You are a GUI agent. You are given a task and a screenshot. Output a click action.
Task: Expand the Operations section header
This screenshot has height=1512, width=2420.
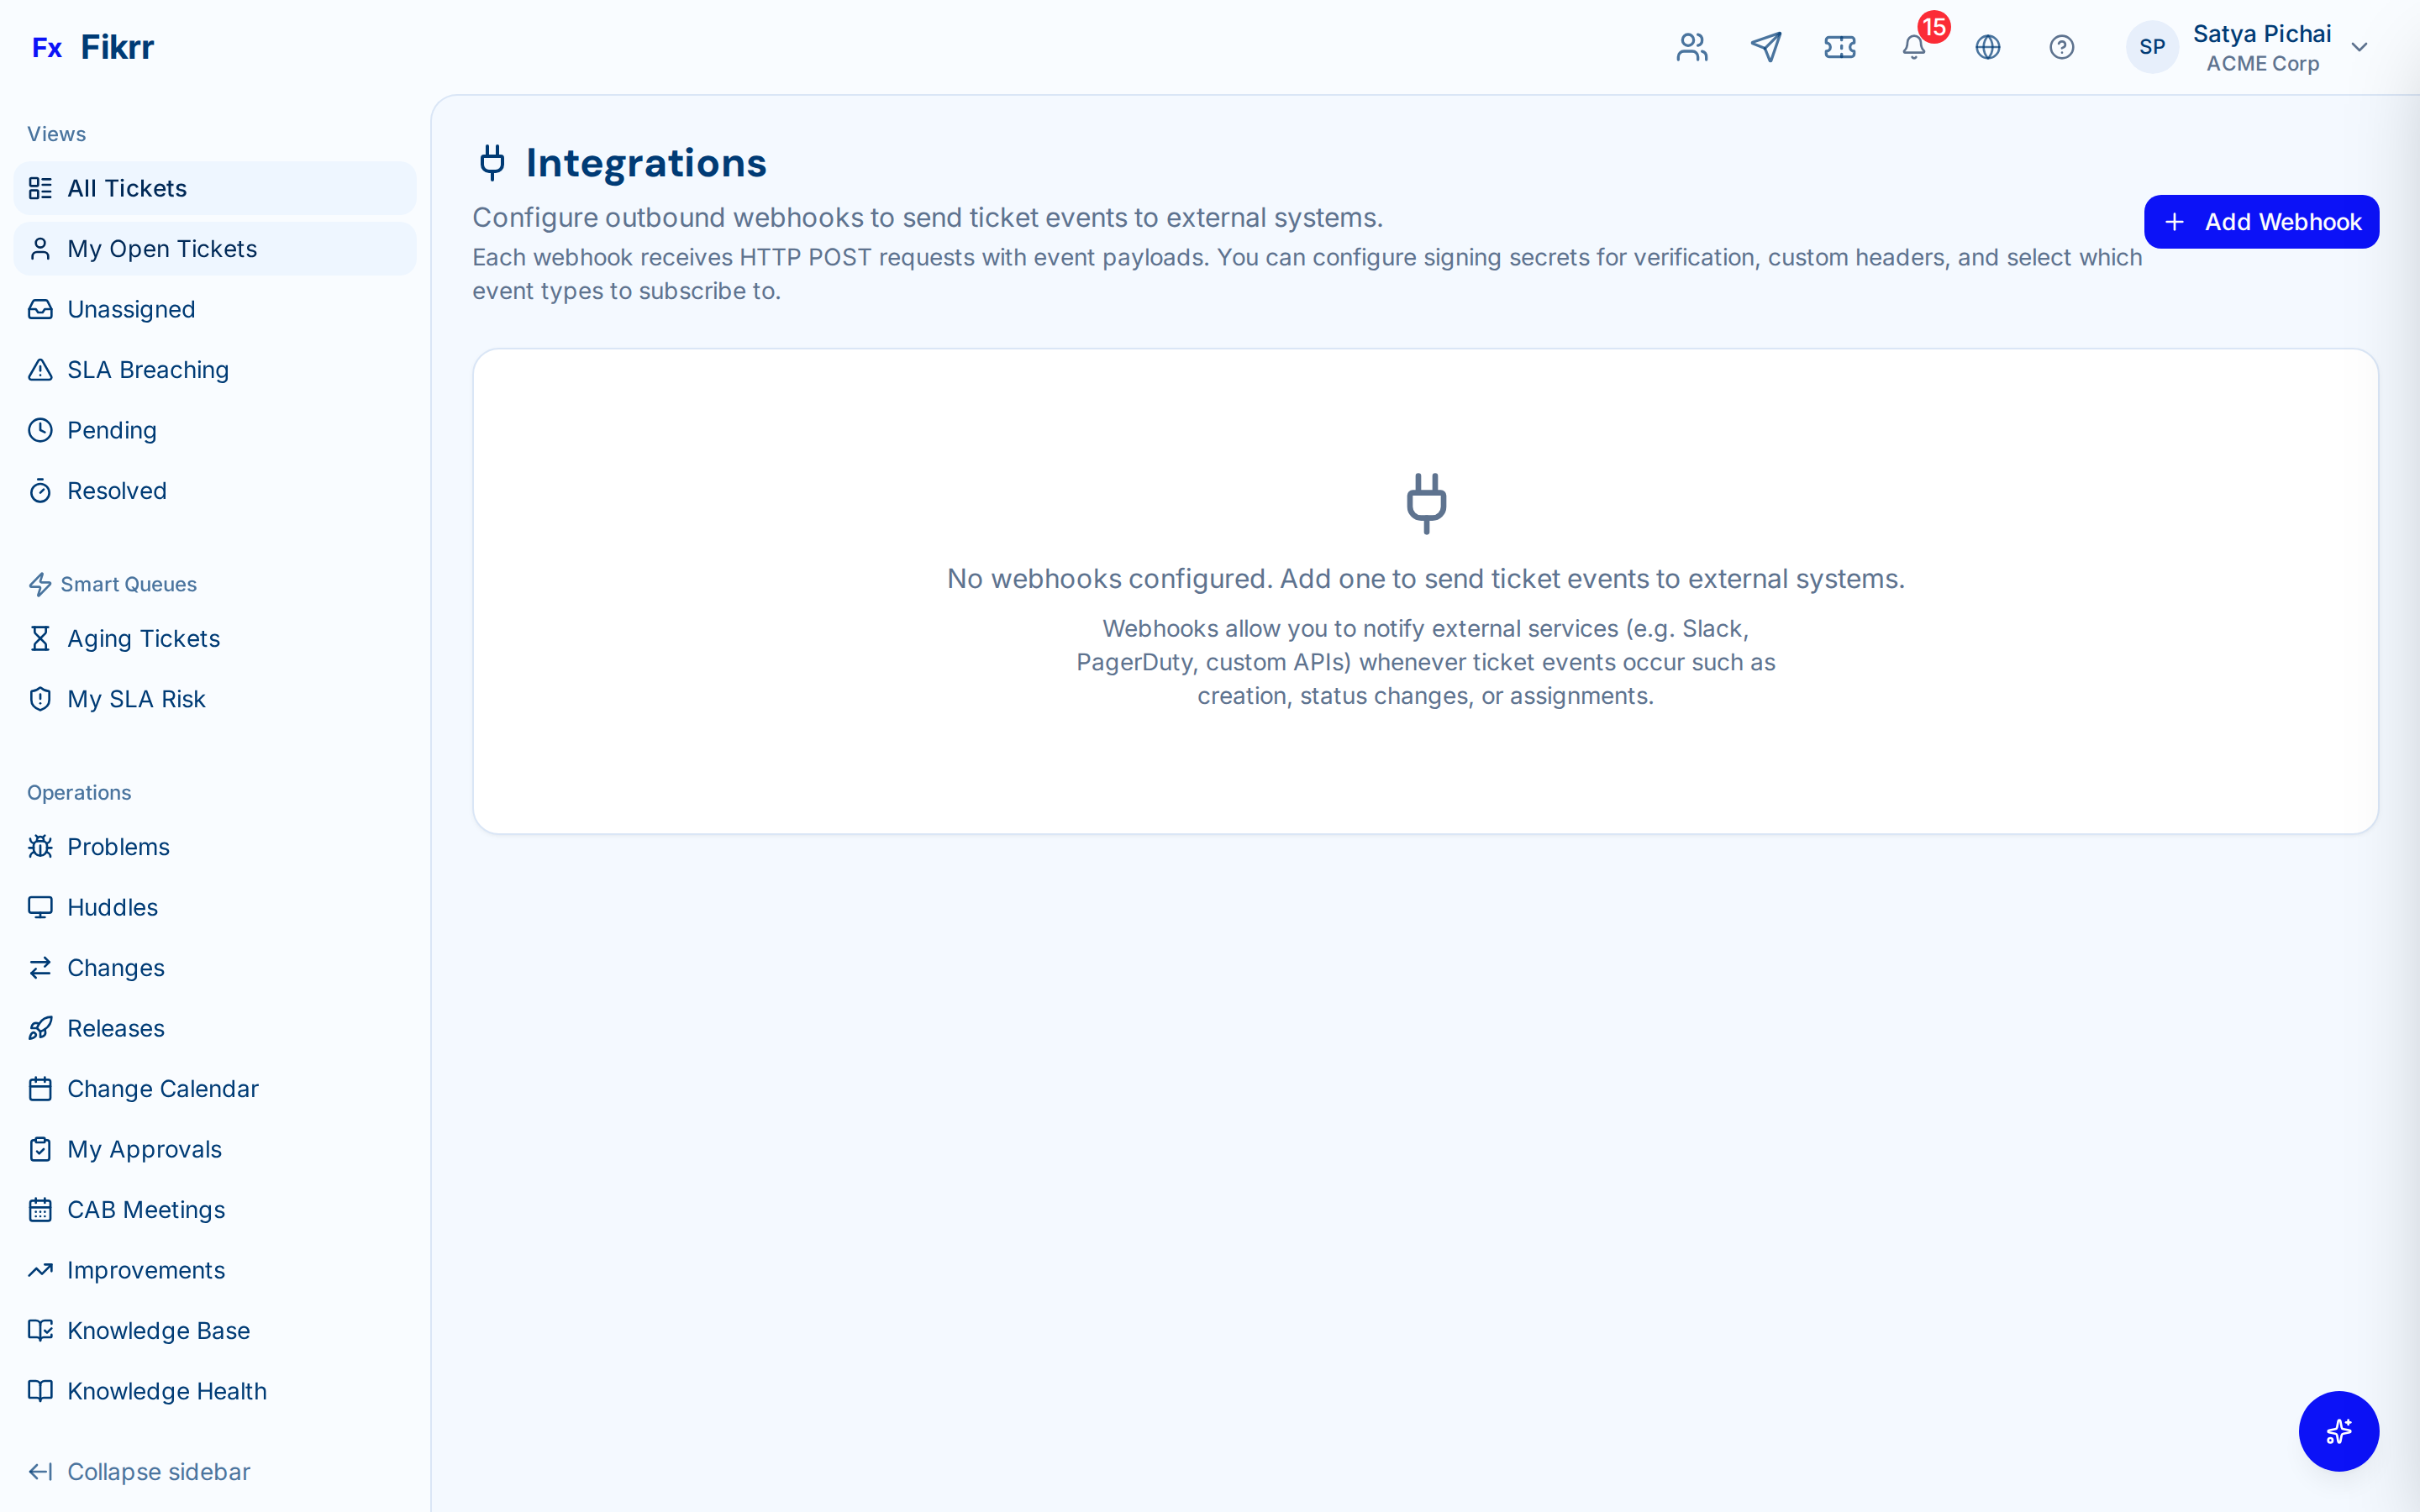click(79, 792)
